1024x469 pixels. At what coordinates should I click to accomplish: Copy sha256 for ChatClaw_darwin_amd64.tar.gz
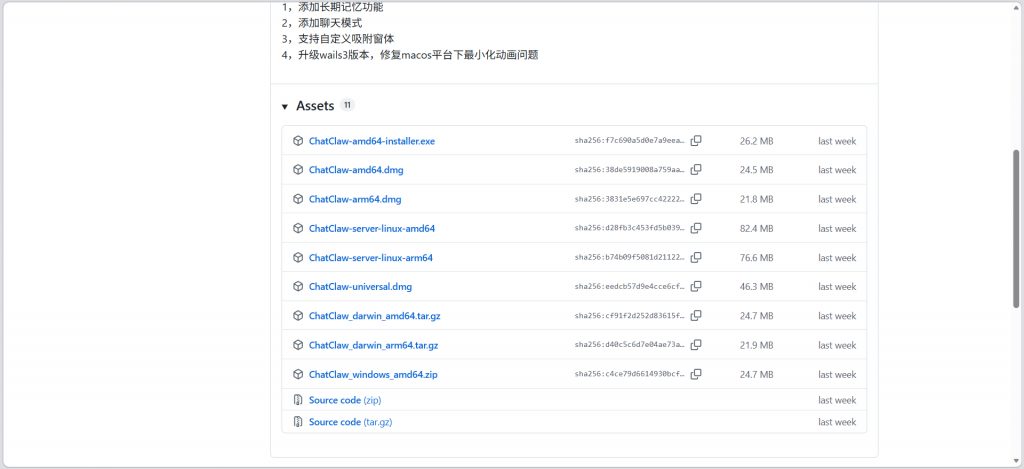tap(696, 315)
